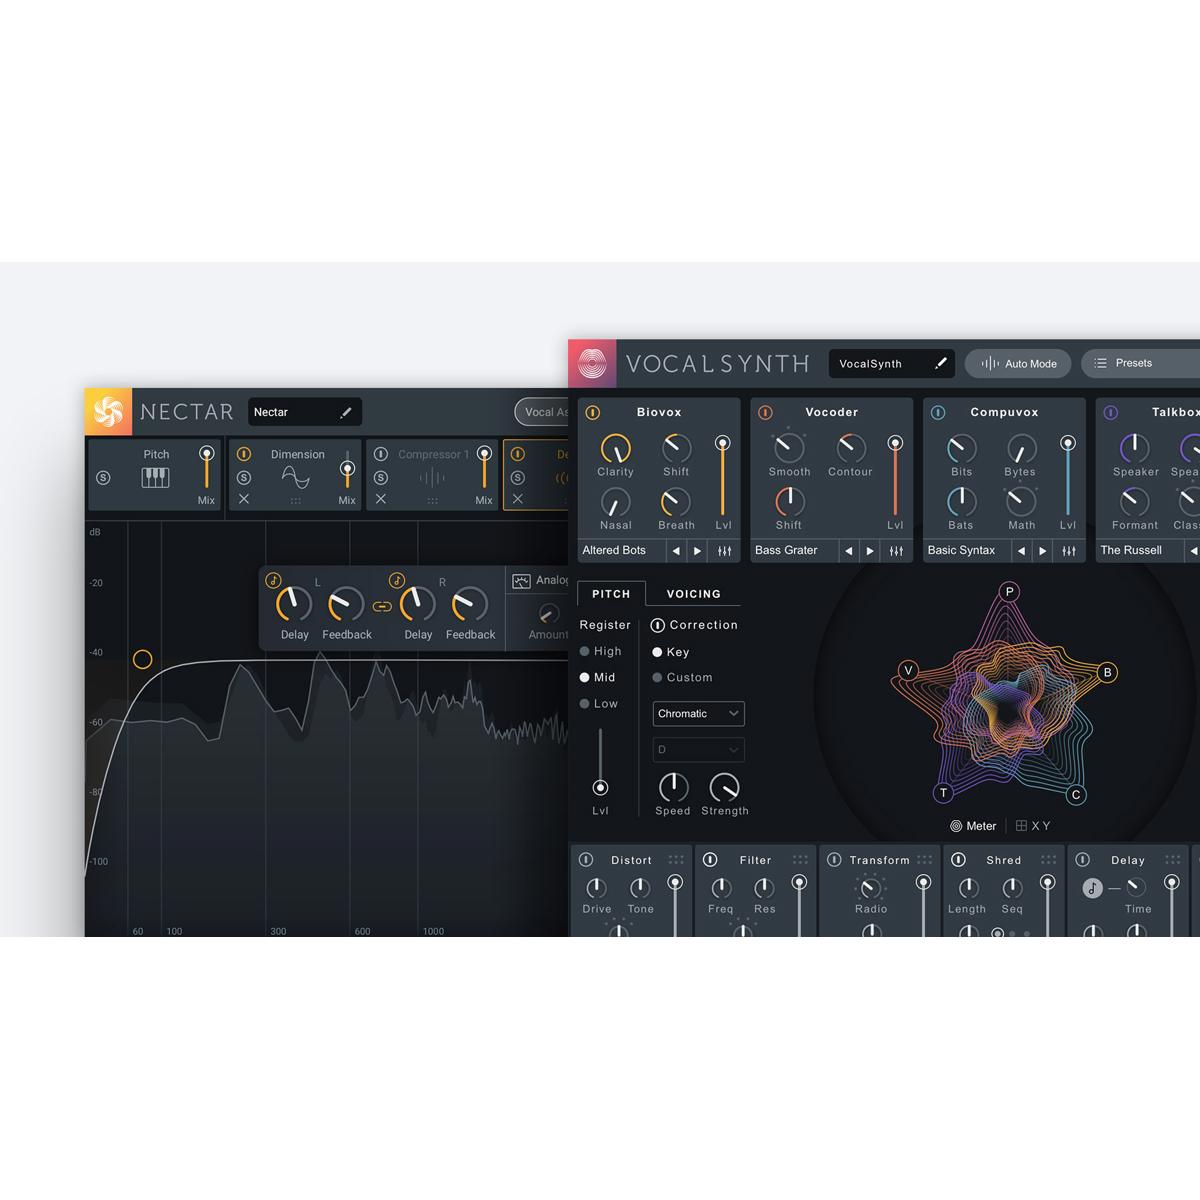Open the Chromatic scale dropdown
1200x1200 pixels.
tap(698, 714)
